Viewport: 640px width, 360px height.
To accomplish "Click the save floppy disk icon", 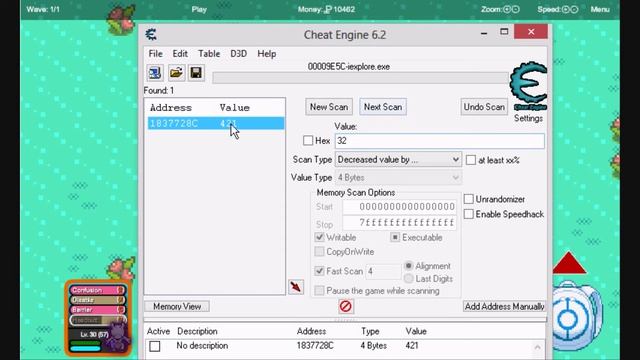I will pyautogui.click(x=196, y=73).
